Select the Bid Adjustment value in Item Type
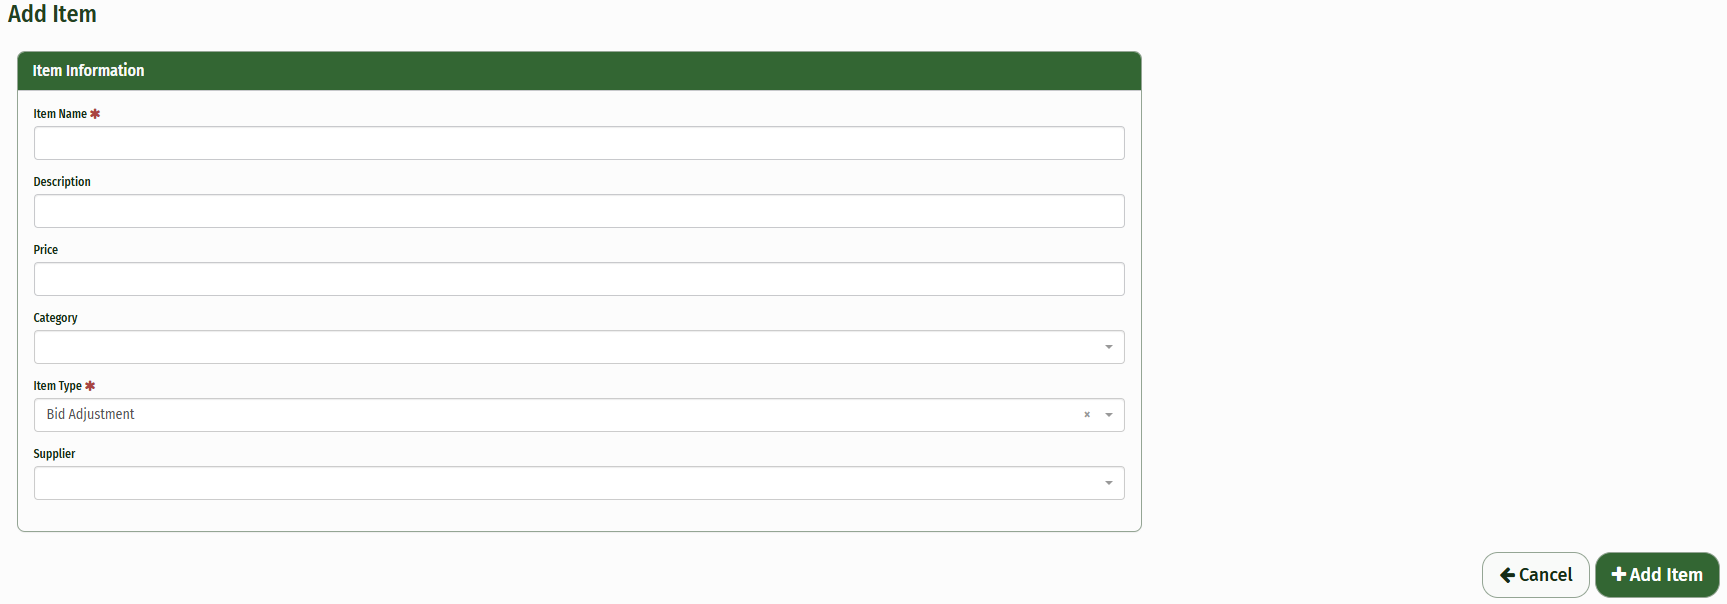 pos(91,415)
